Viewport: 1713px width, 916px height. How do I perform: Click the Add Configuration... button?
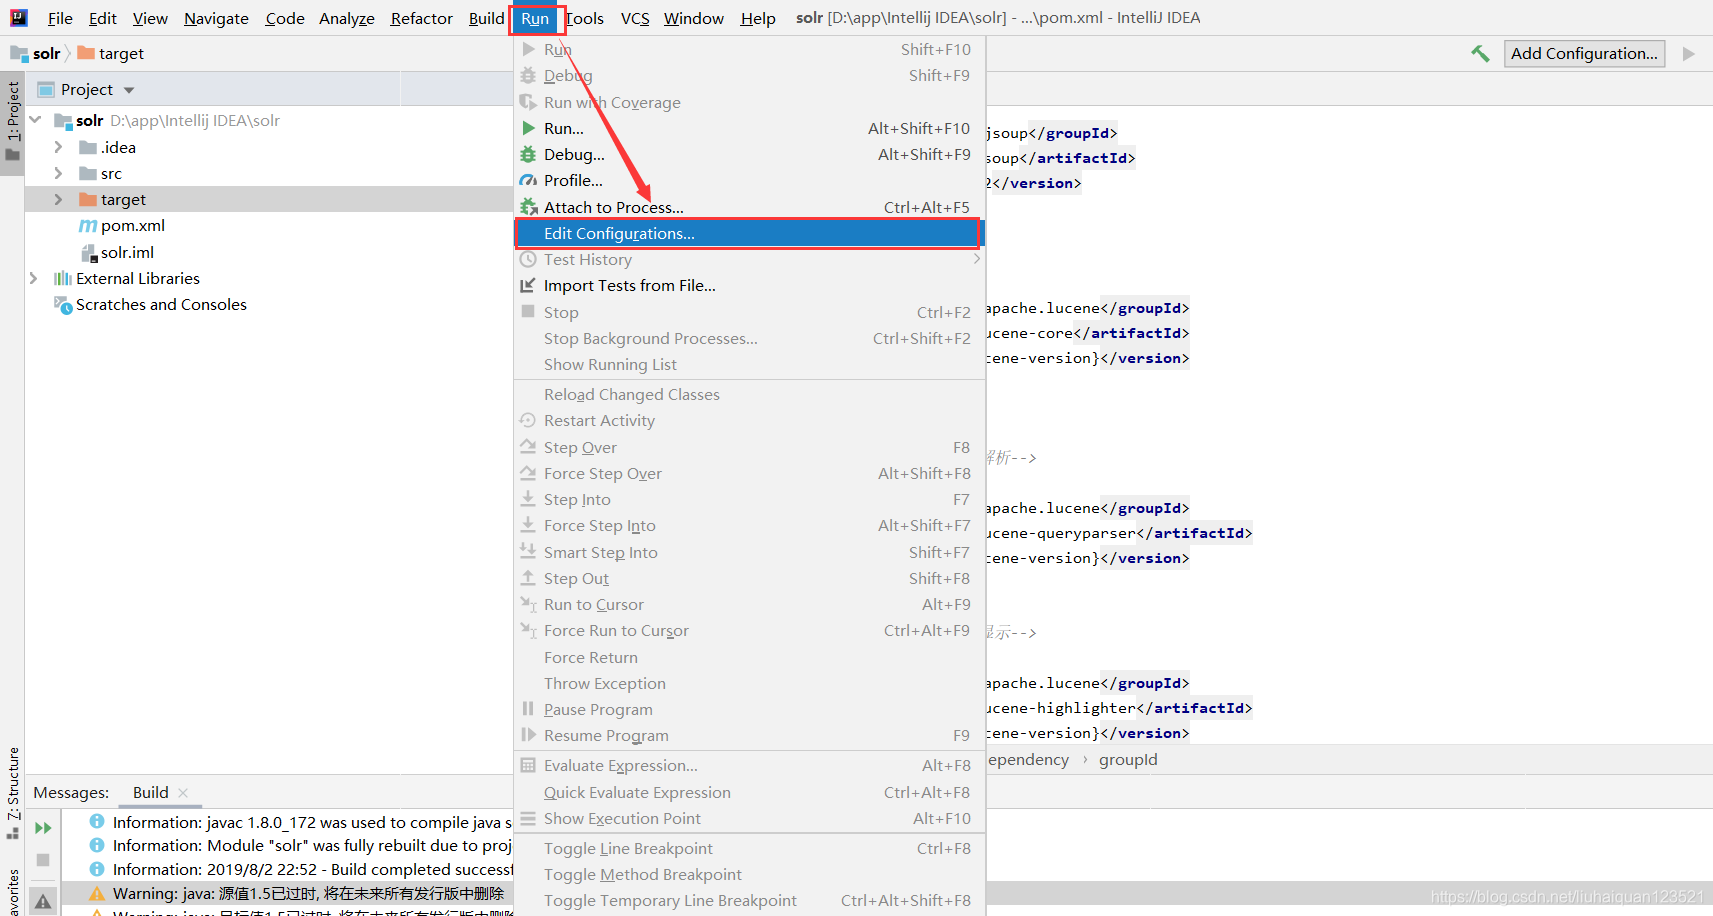1584,53
